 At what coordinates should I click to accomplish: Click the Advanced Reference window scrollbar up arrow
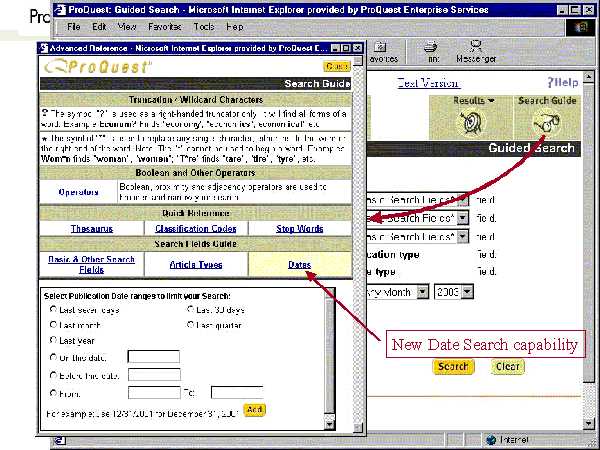pos(358,61)
